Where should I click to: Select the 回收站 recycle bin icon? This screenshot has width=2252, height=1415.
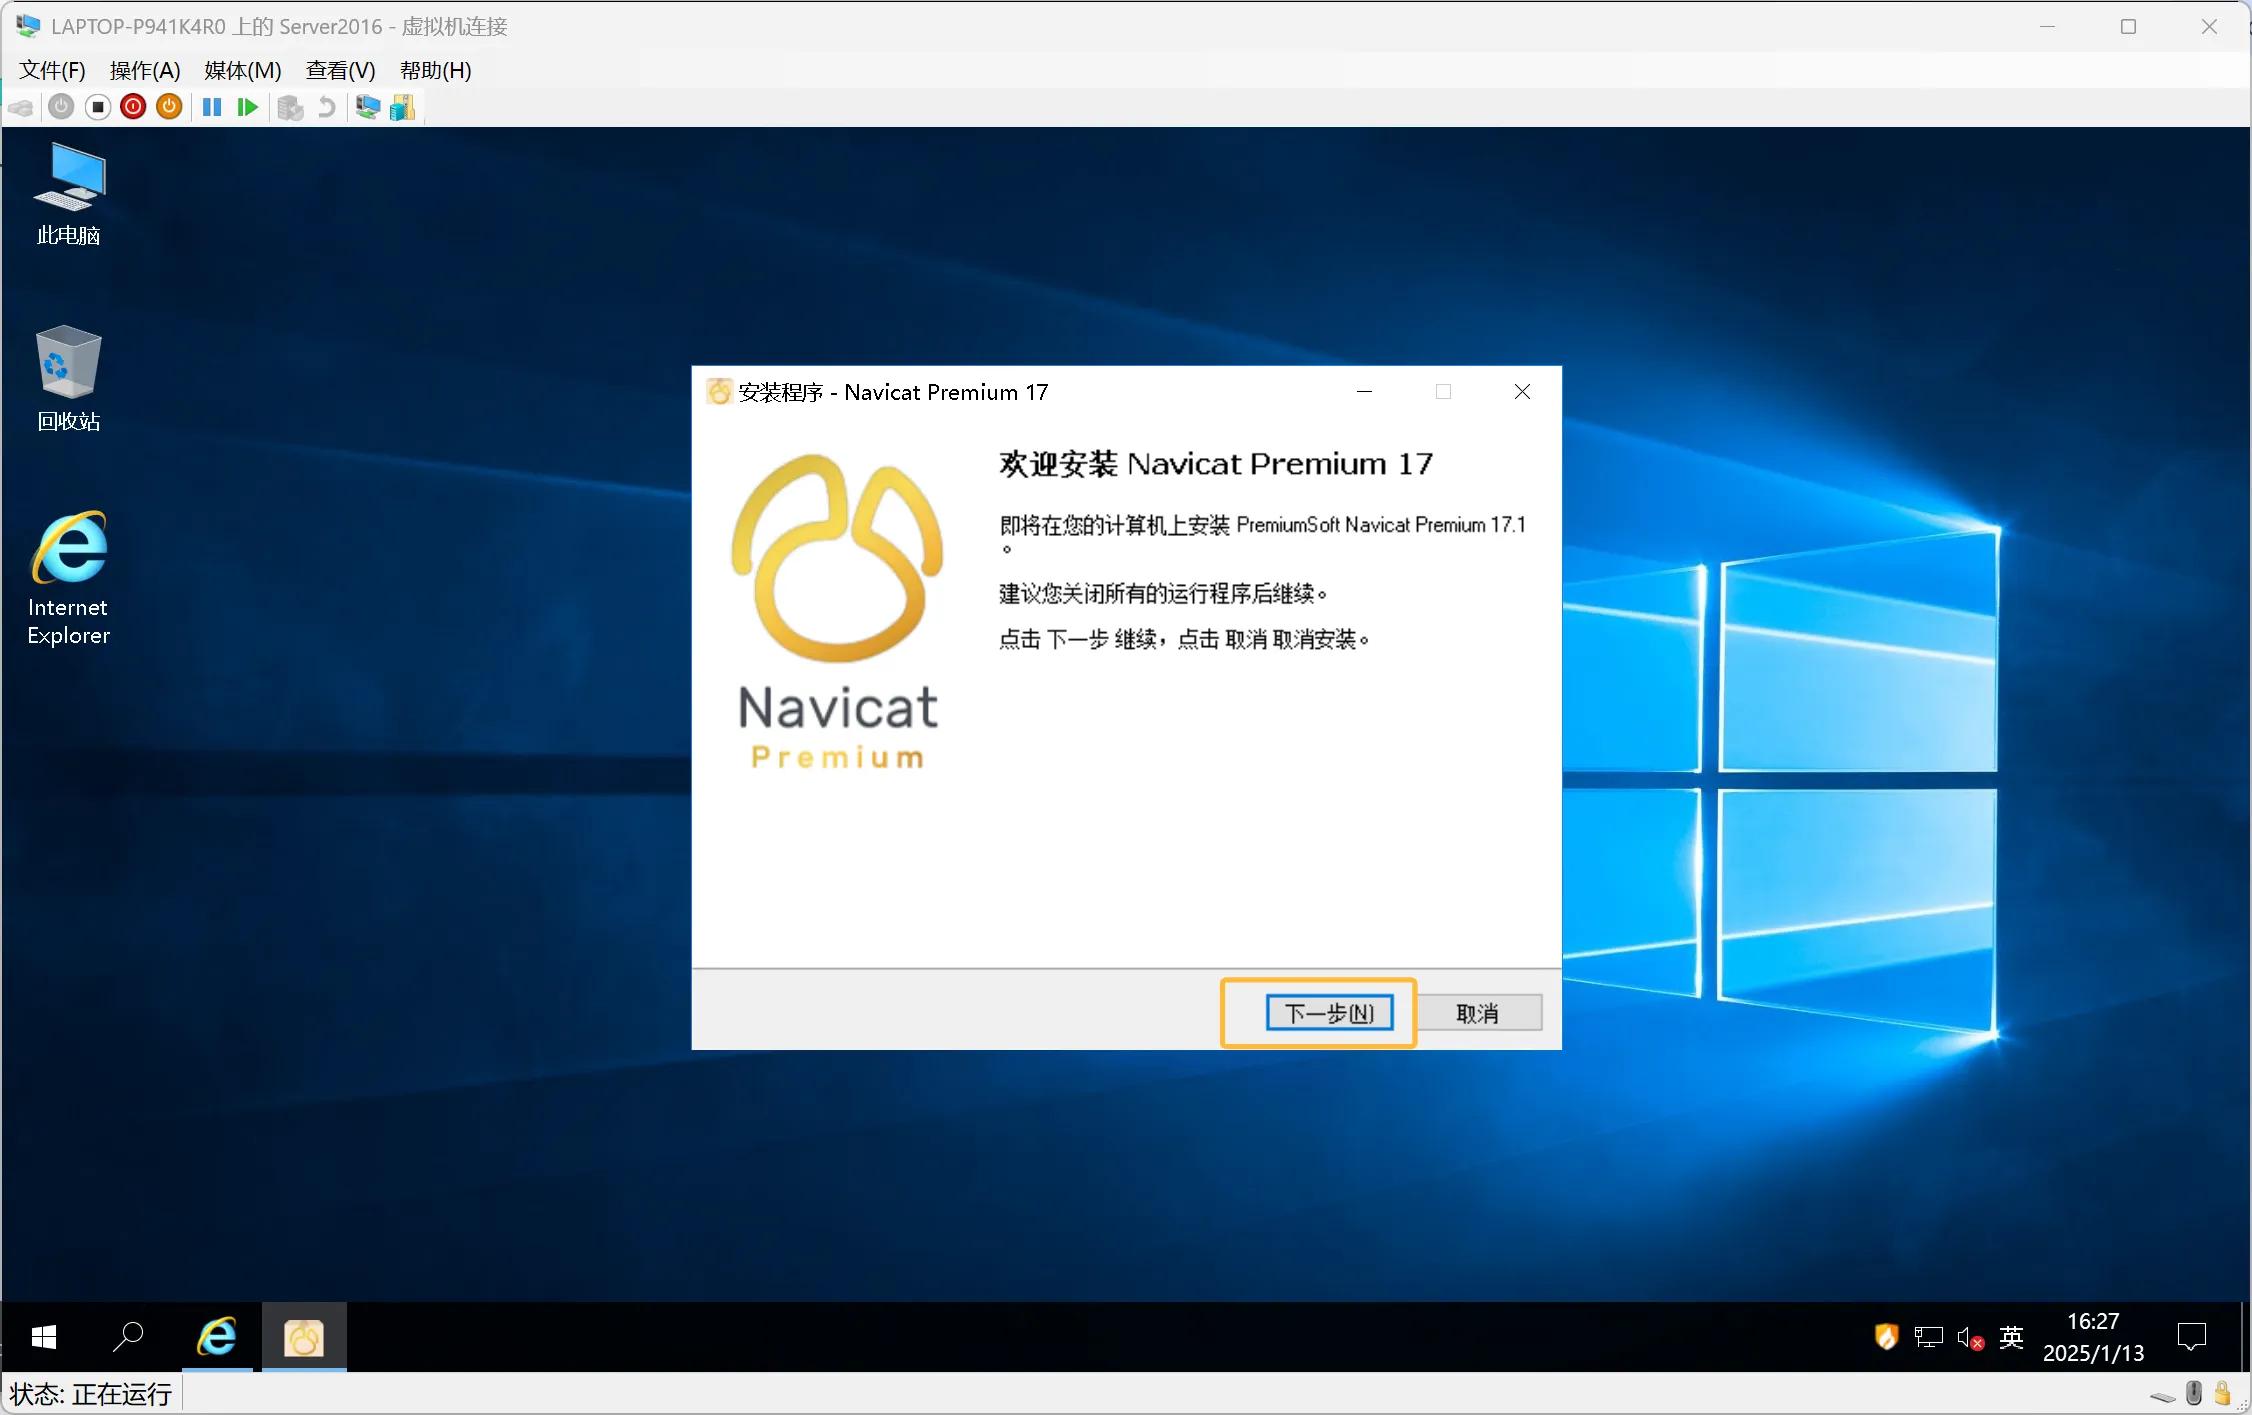coord(69,378)
